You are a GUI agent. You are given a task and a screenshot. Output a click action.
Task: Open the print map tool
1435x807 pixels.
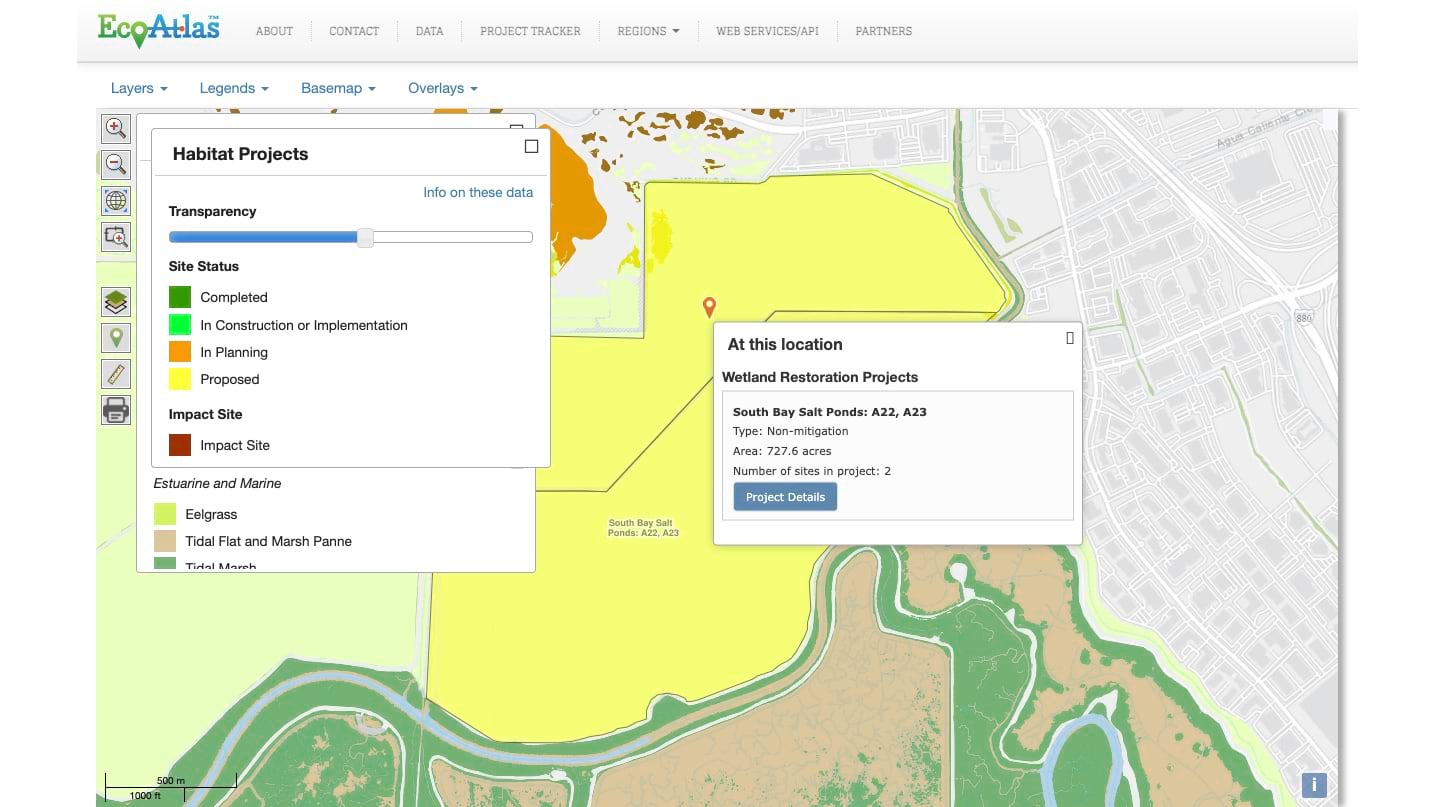tap(115, 409)
